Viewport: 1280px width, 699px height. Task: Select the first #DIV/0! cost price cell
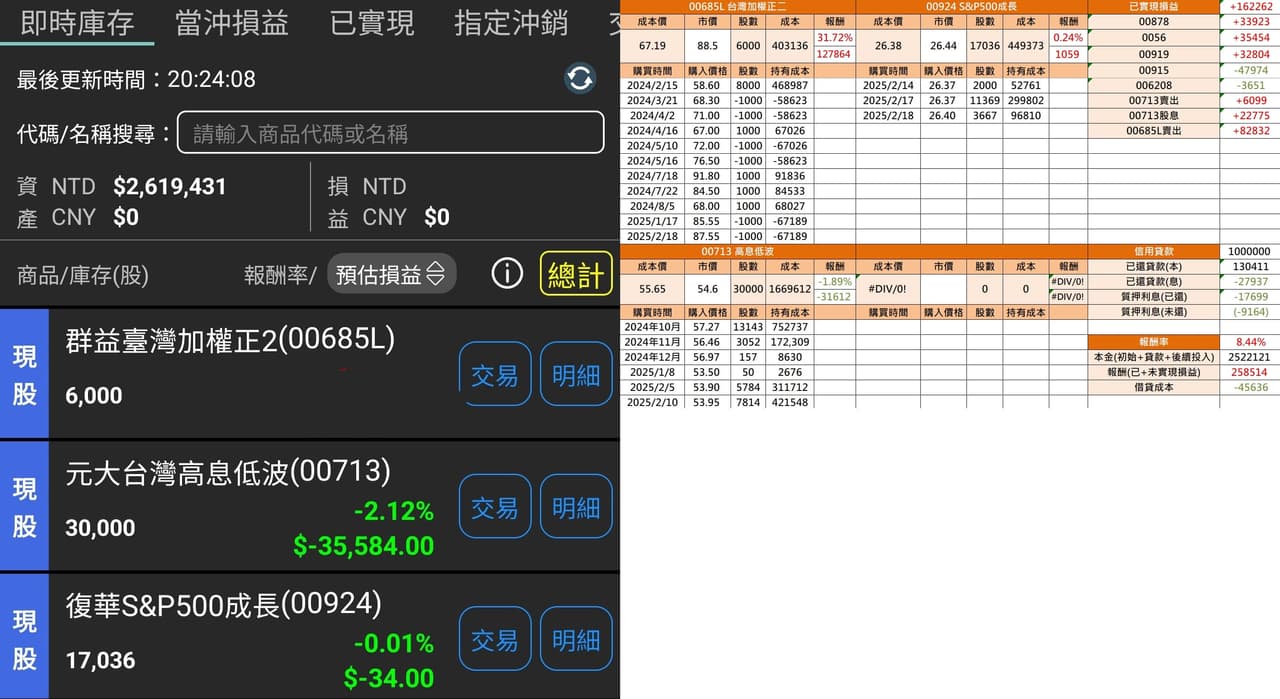pyautogui.click(x=887, y=289)
